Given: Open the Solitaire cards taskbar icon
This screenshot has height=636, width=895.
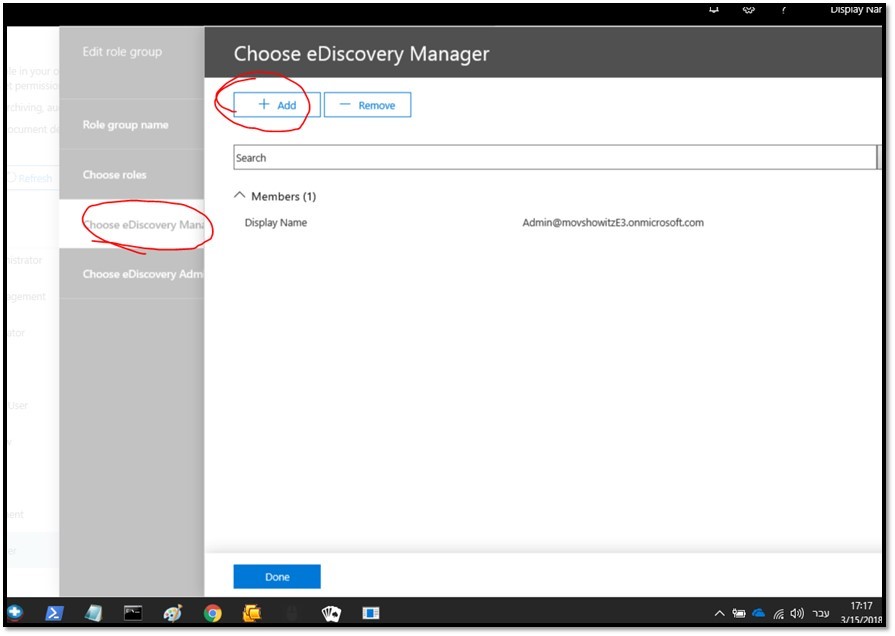Looking at the screenshot, I should [331, 613].
